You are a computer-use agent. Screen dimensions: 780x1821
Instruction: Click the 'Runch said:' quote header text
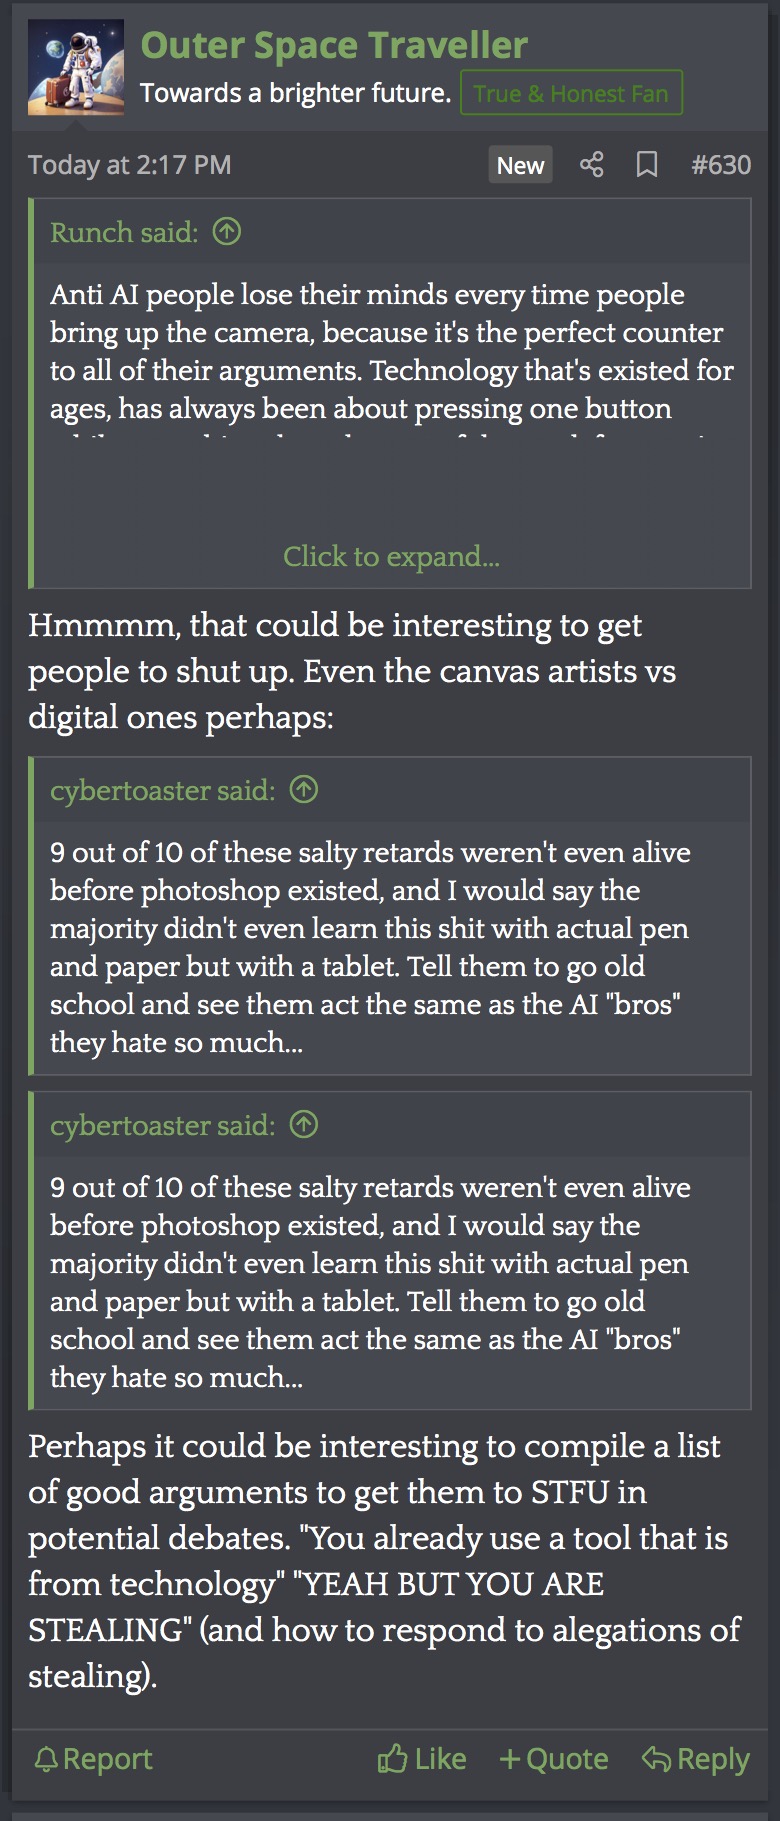[124, 232]
